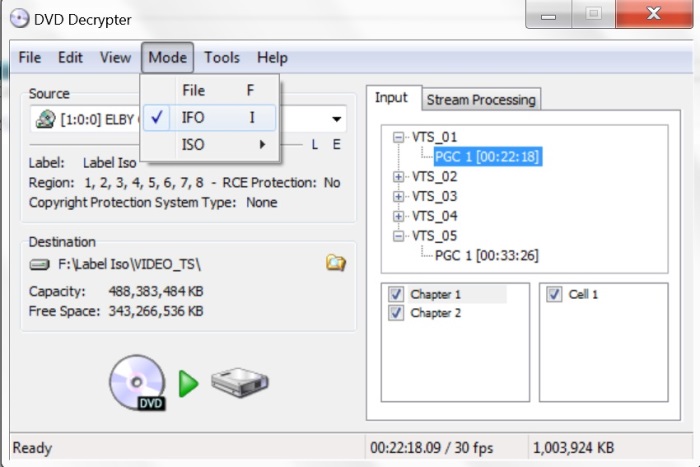Click the L indicator beside Source

coord(315,145)
